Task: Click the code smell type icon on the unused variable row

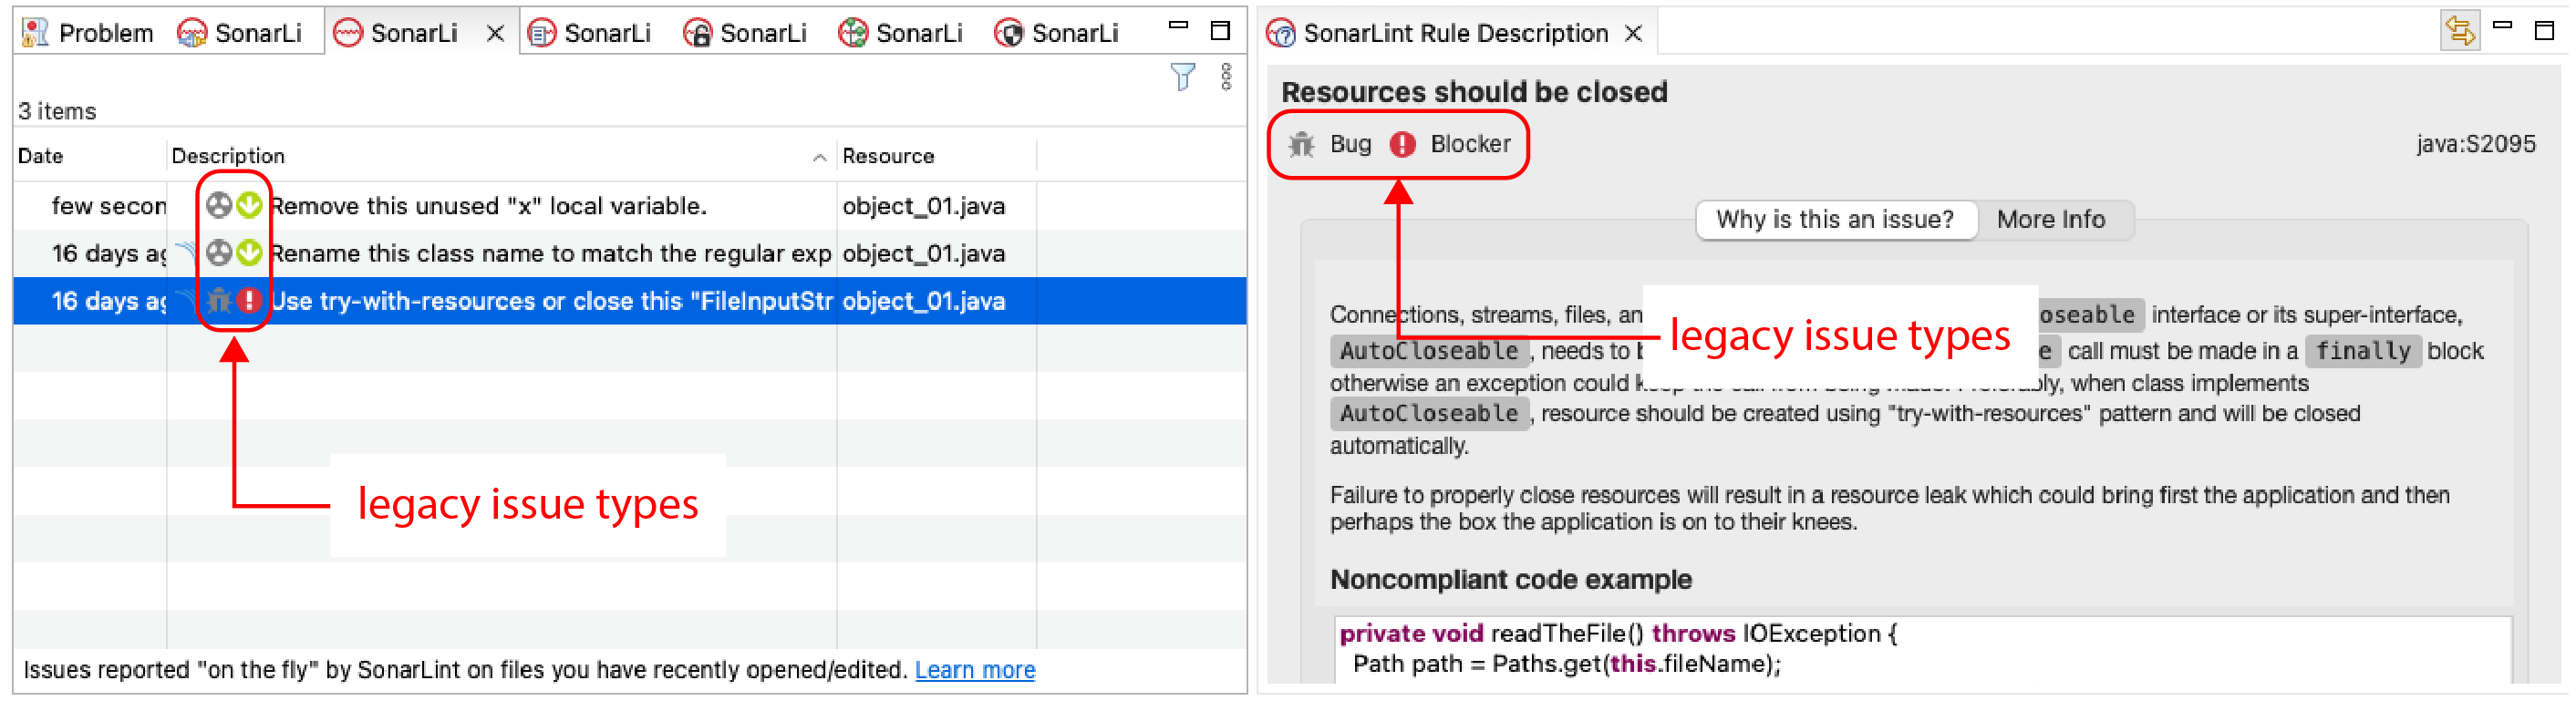Action: (219, 206)
